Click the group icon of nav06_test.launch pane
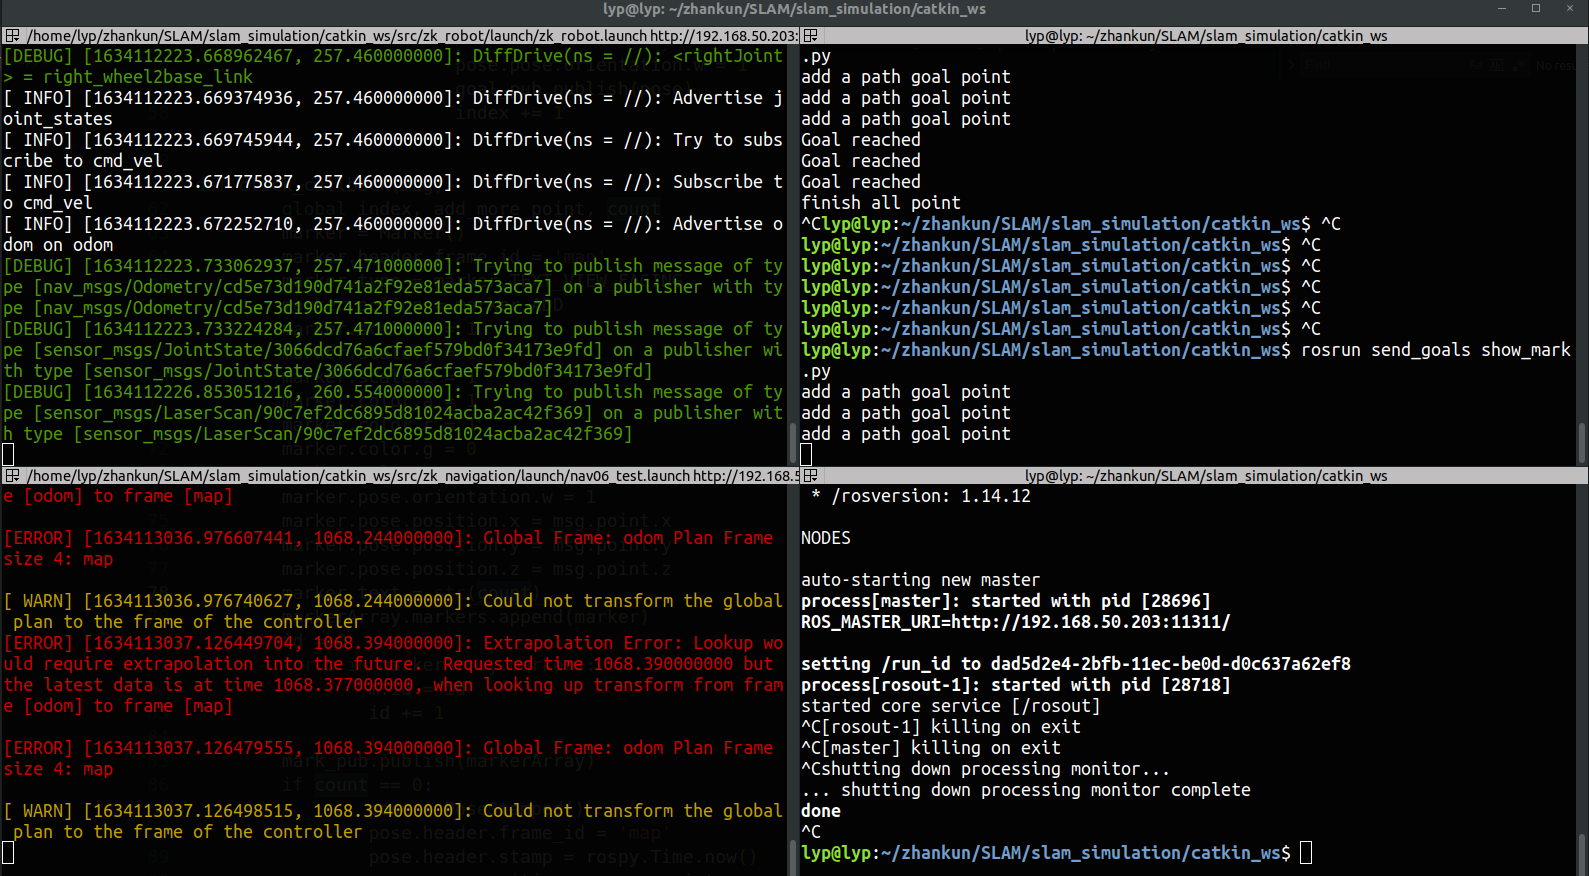This screenshot has height=876, width=1589. [12, 475]
